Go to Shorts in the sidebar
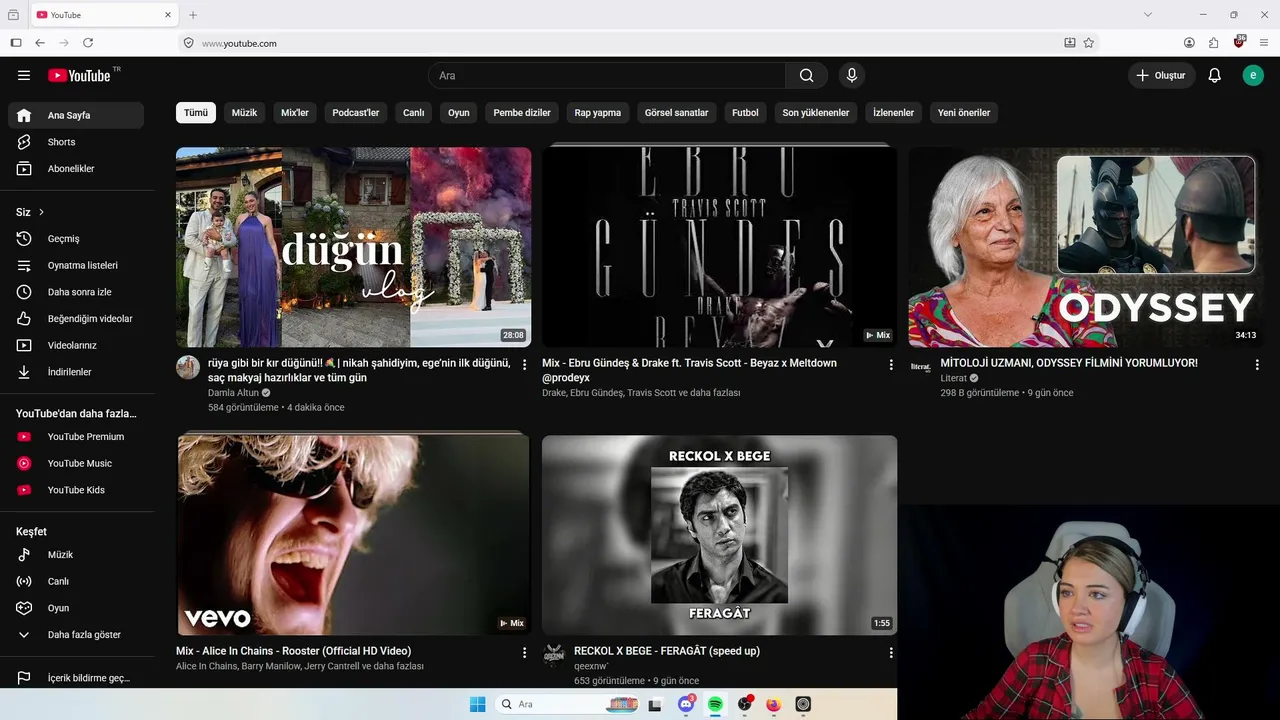 [x=76, y=142]
